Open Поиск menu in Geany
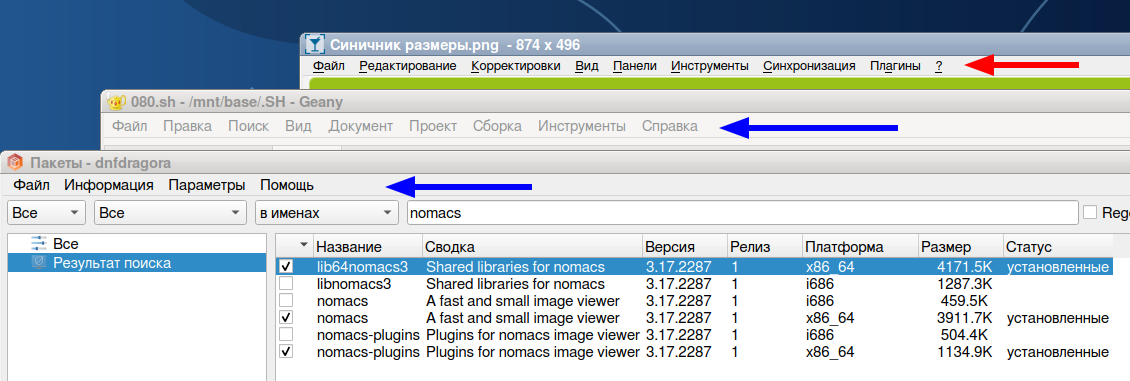 click(x=249, y=126)
